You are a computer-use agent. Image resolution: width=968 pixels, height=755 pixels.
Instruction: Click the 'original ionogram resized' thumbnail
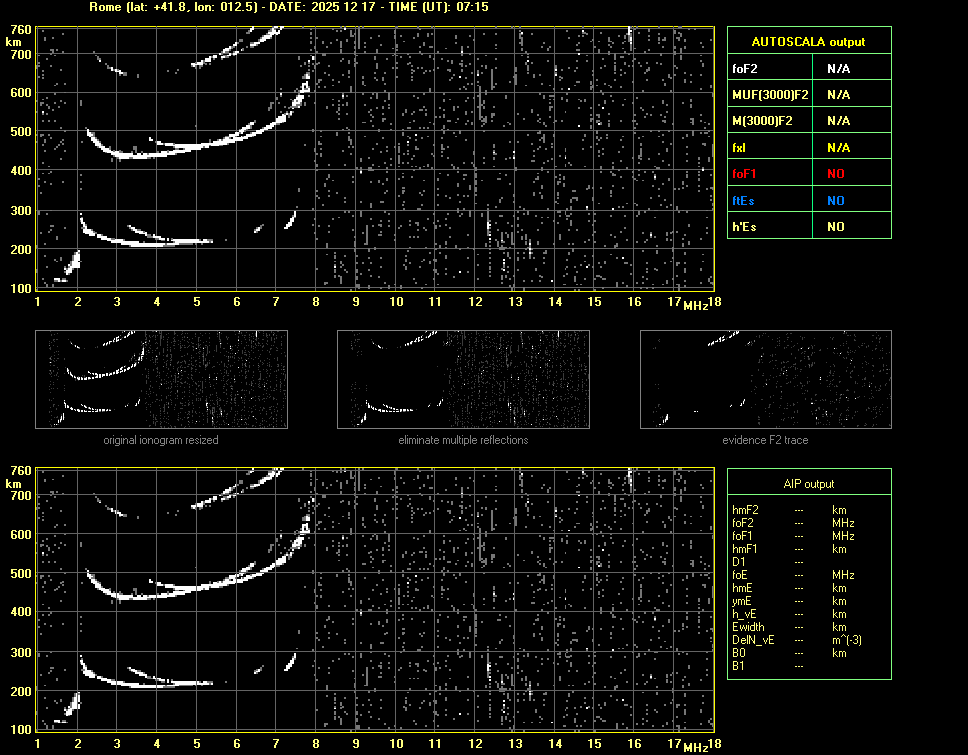[161, 380]
